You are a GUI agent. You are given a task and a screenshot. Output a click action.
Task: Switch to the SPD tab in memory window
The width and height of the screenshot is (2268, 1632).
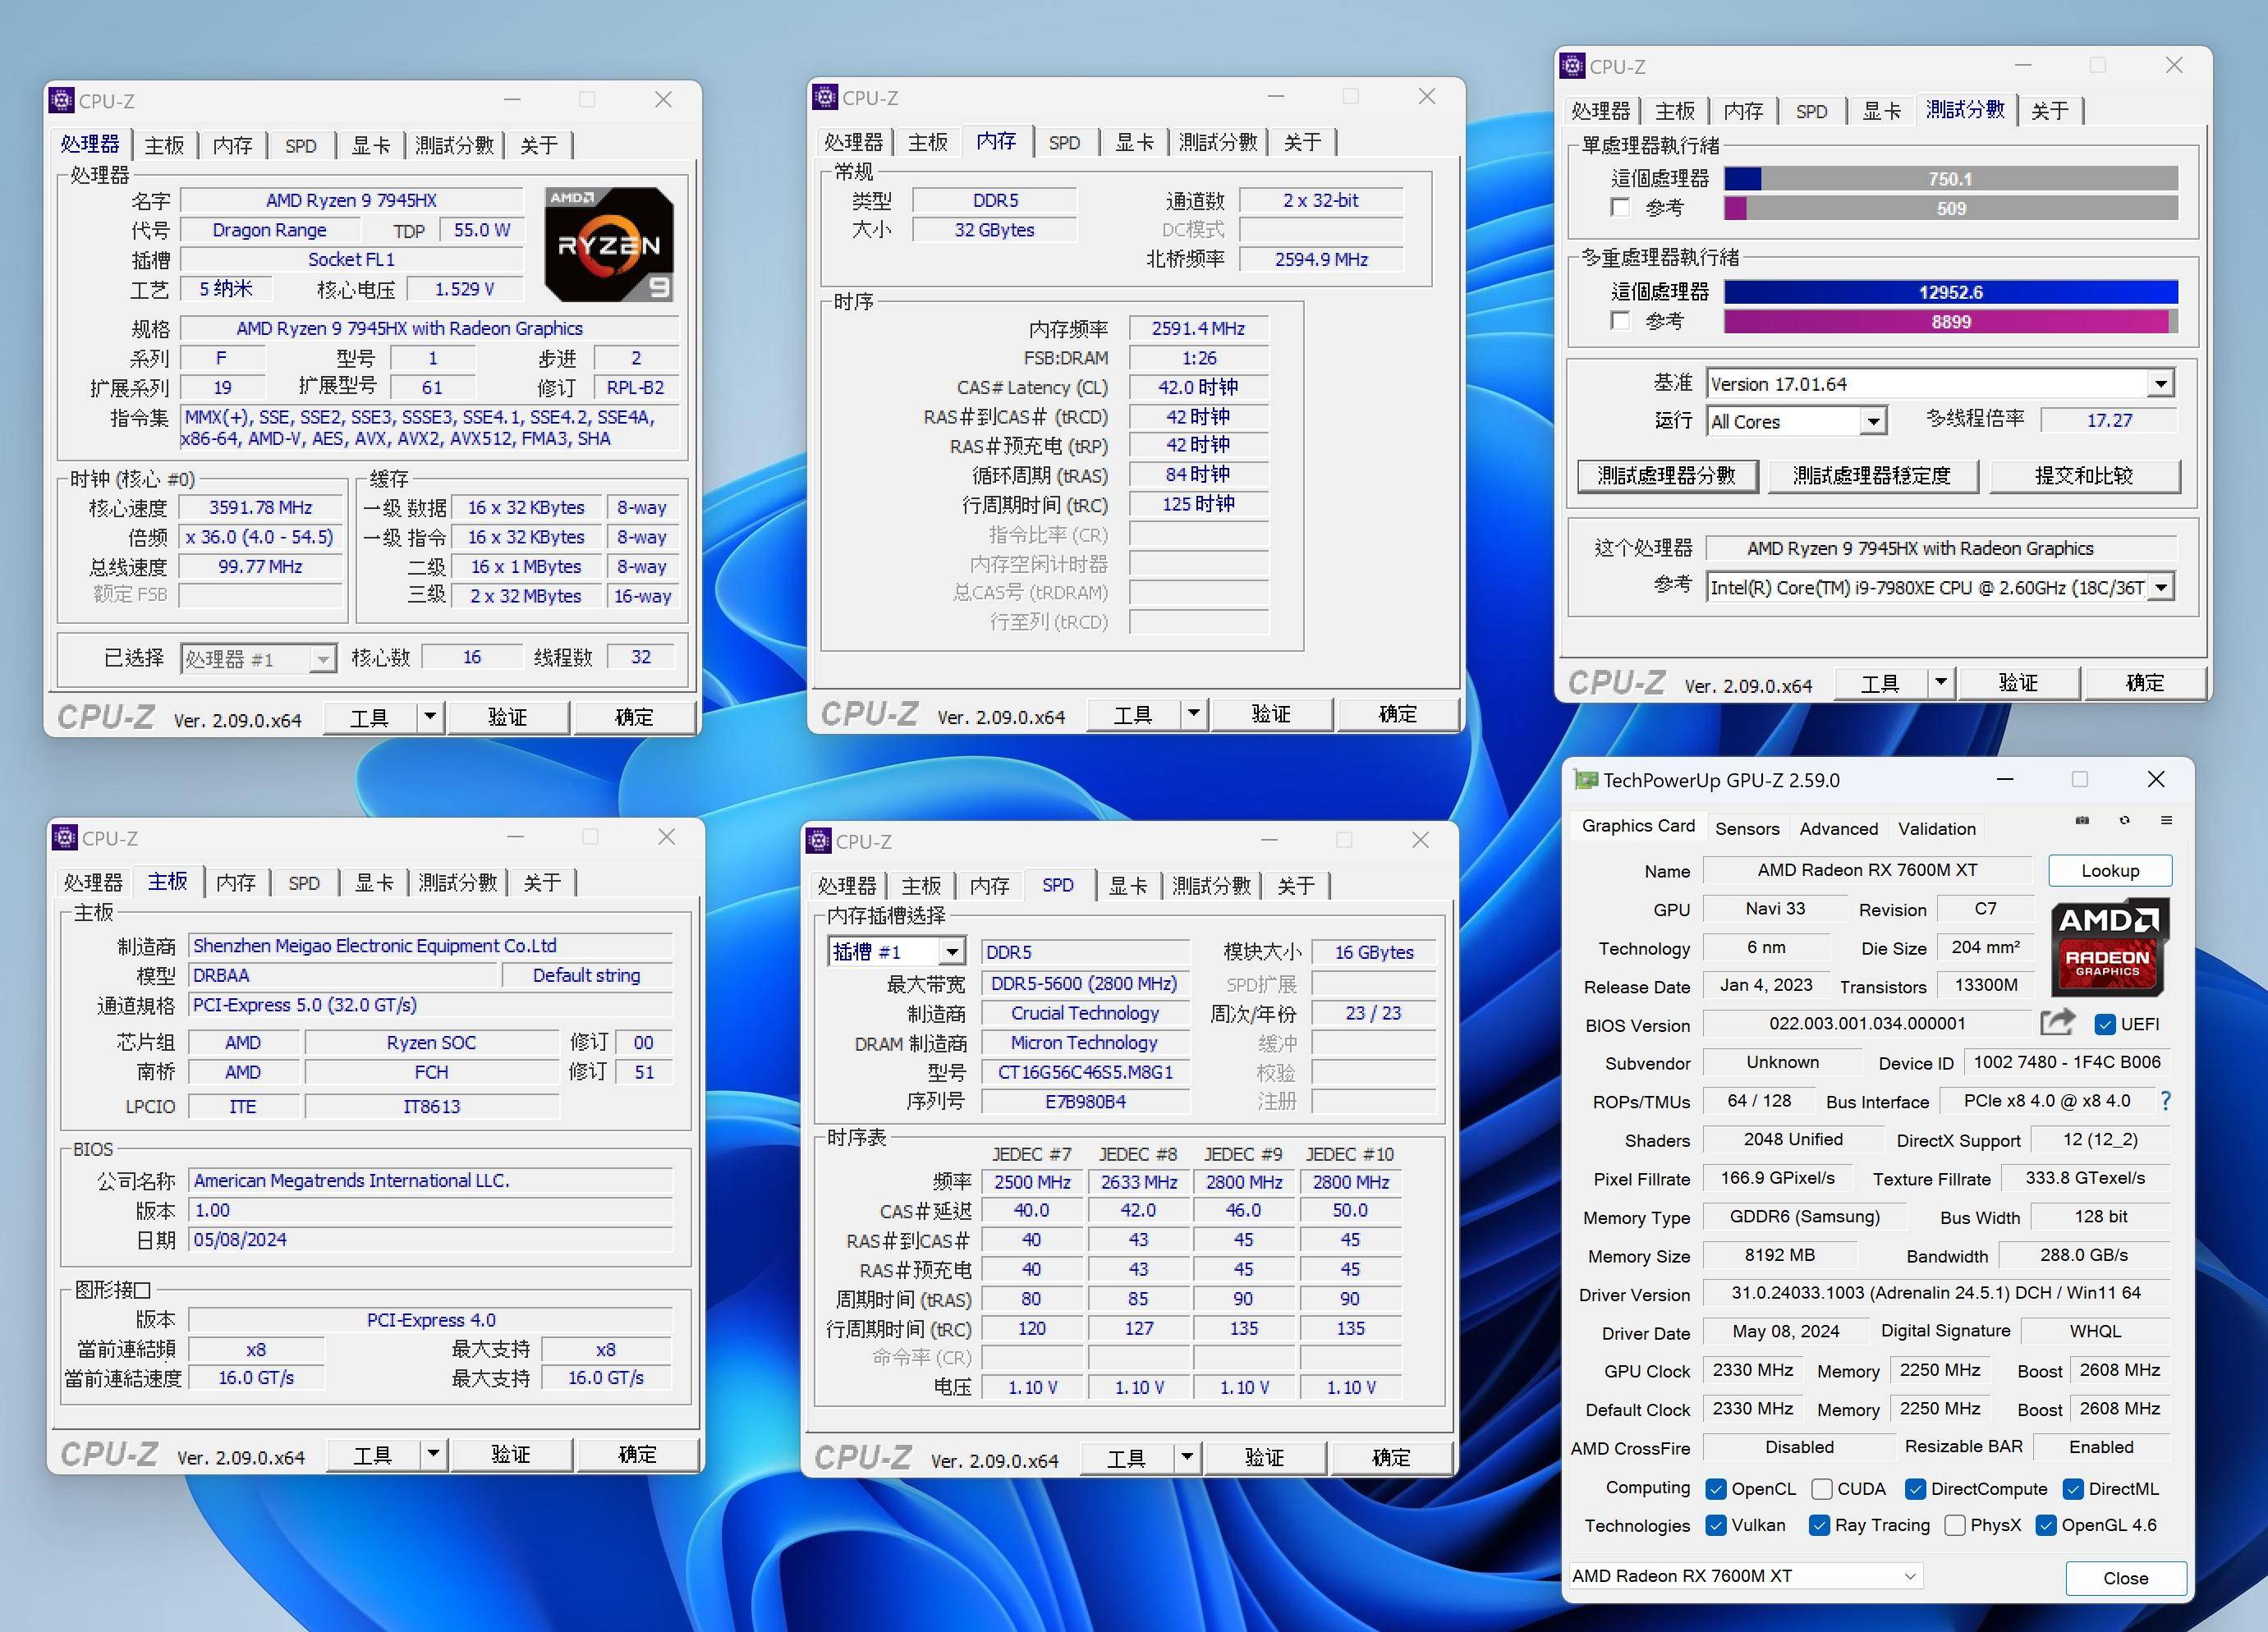point(1064,142)
